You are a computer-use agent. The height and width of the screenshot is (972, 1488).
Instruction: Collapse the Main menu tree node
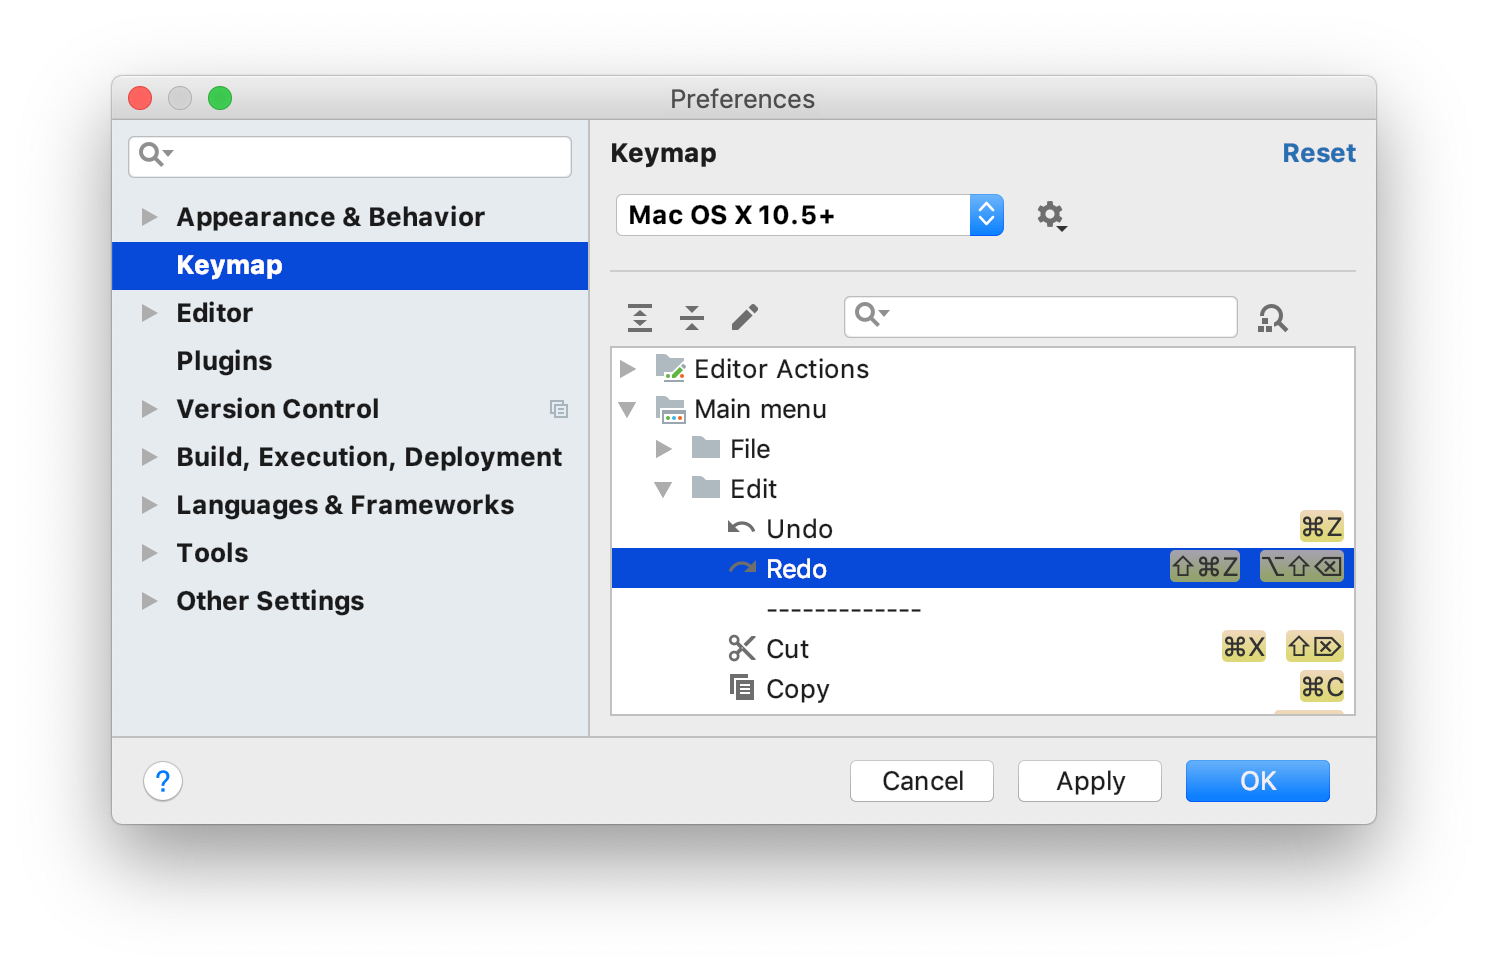pos(627,409)
